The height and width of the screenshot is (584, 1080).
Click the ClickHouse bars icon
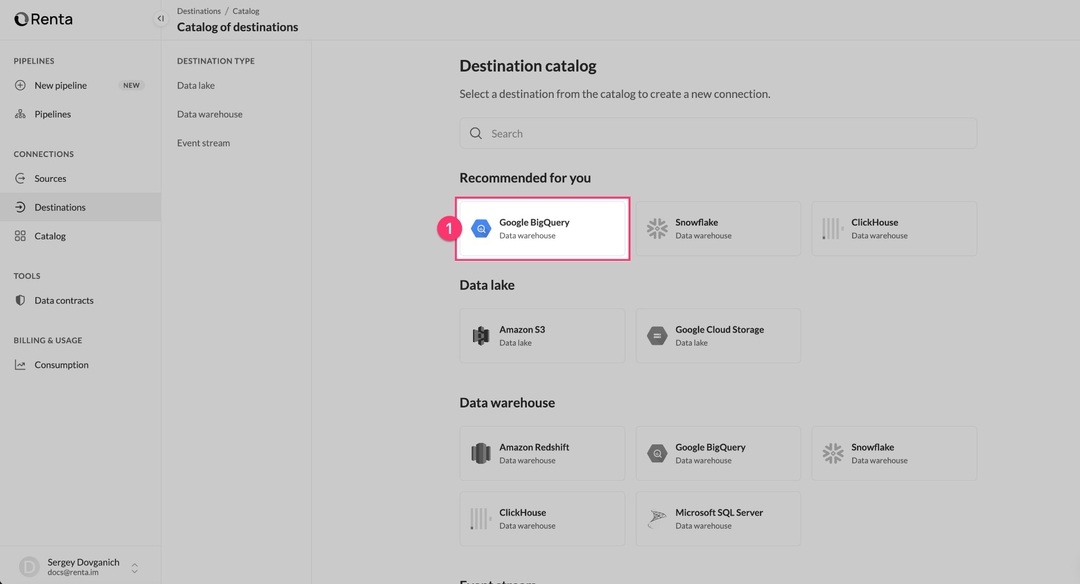[x=832, y=228]
